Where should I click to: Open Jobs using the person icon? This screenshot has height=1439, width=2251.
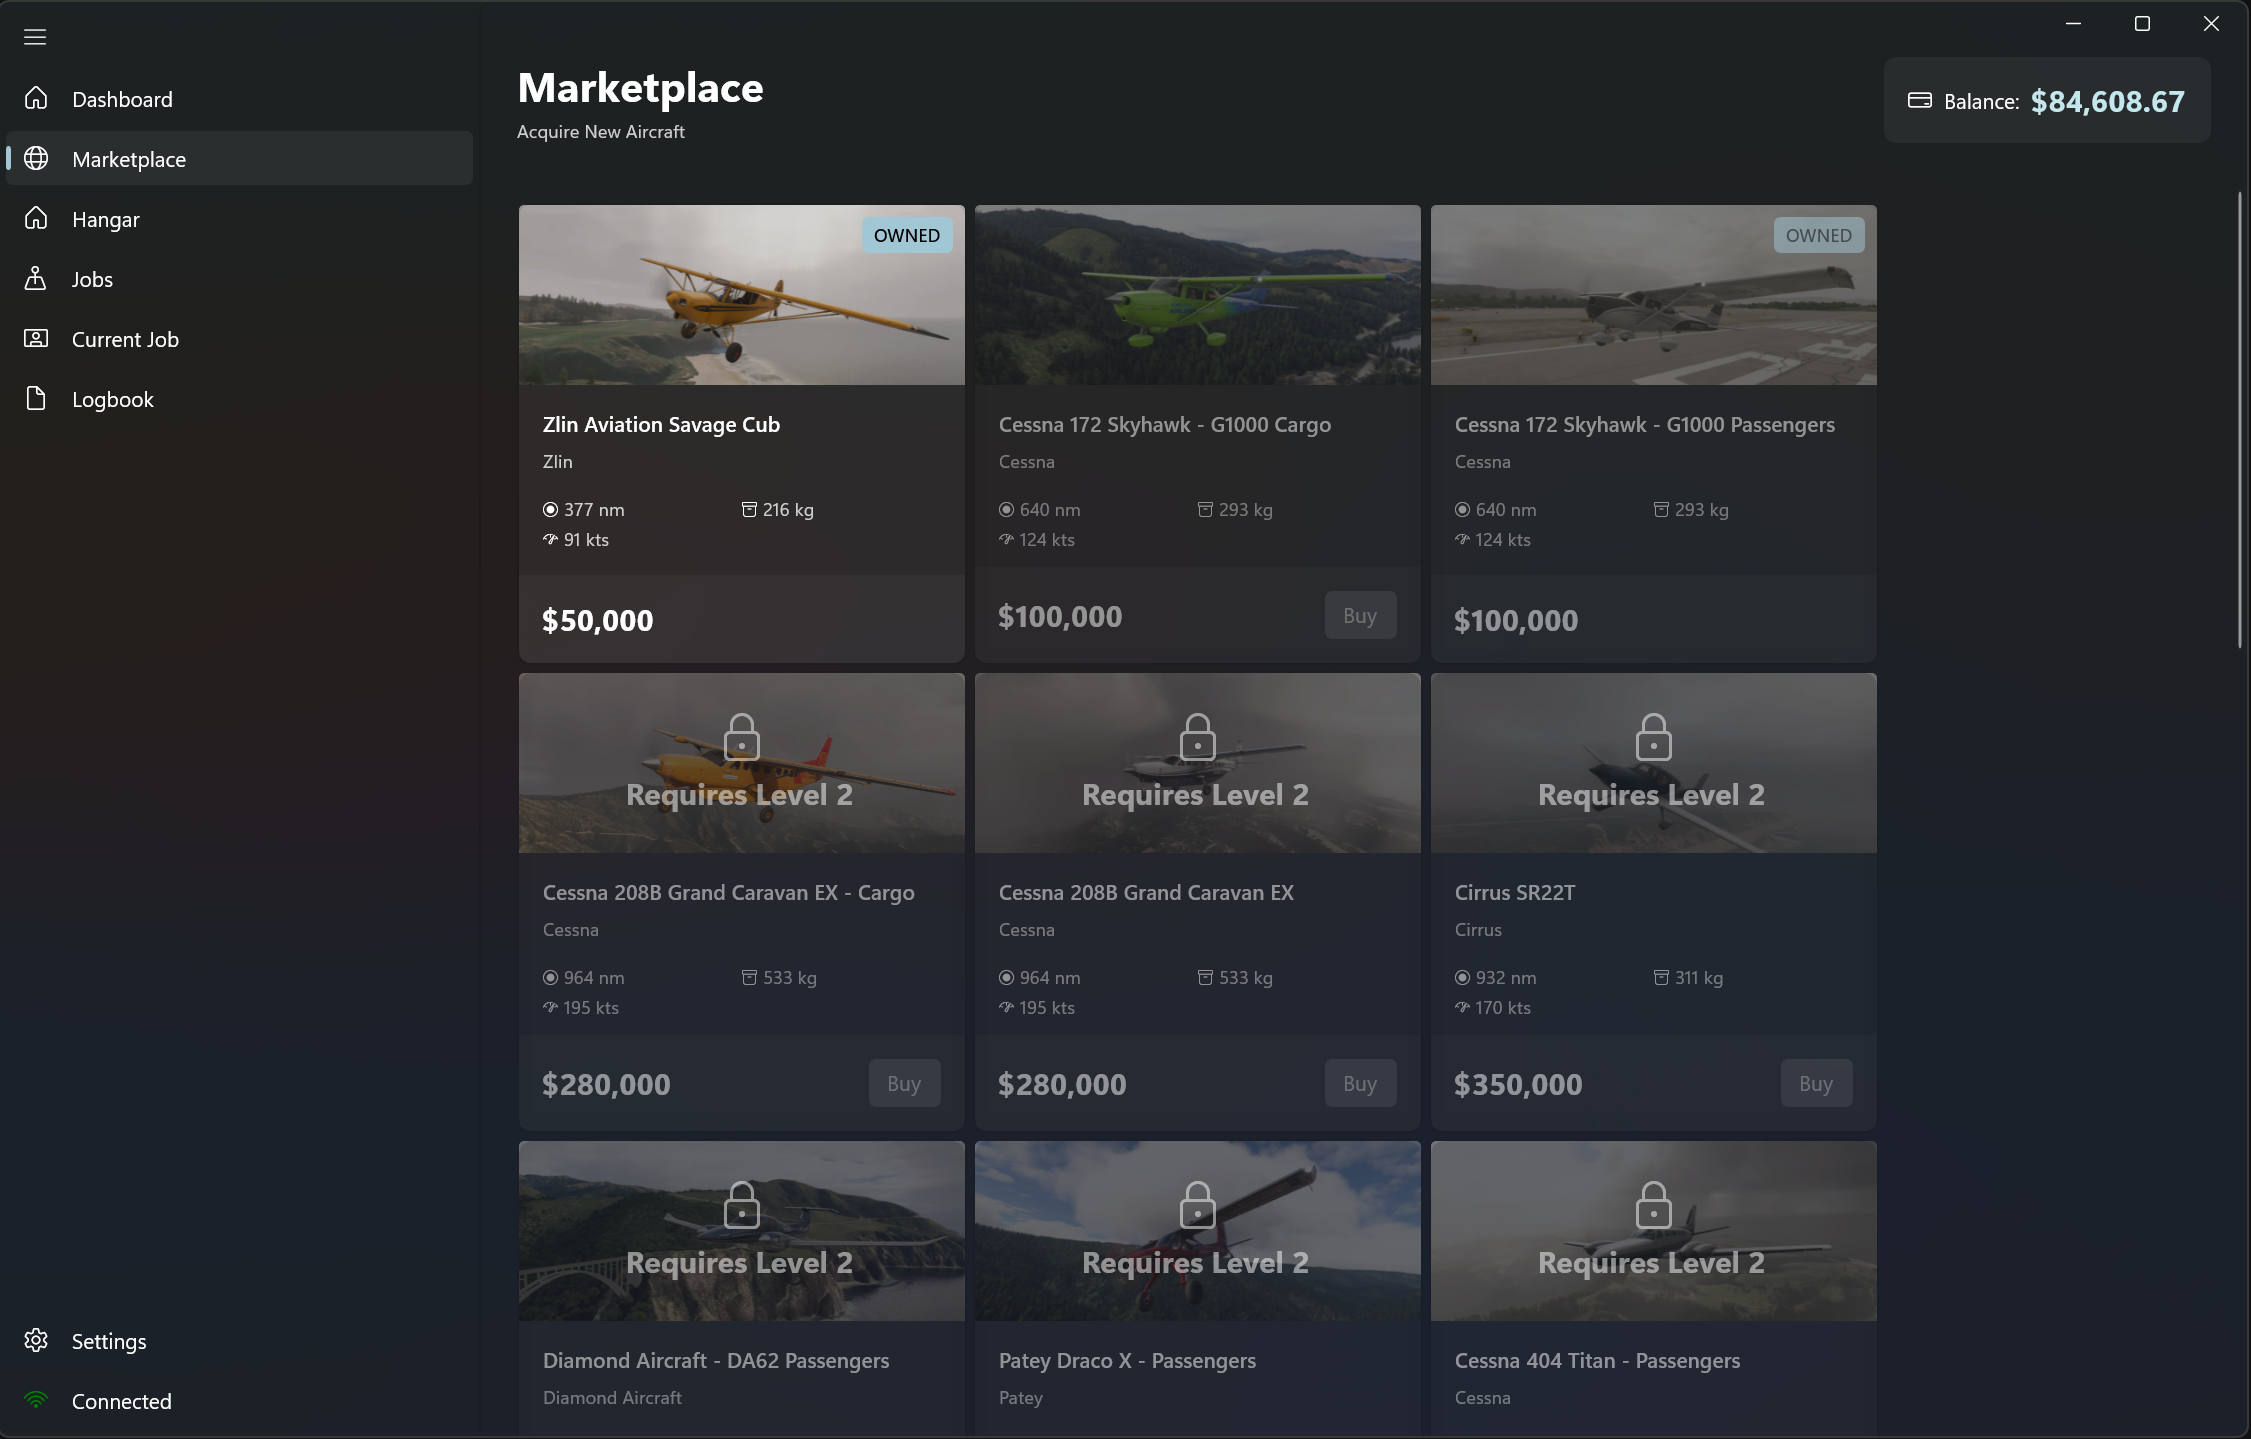(x=36, y=279)
